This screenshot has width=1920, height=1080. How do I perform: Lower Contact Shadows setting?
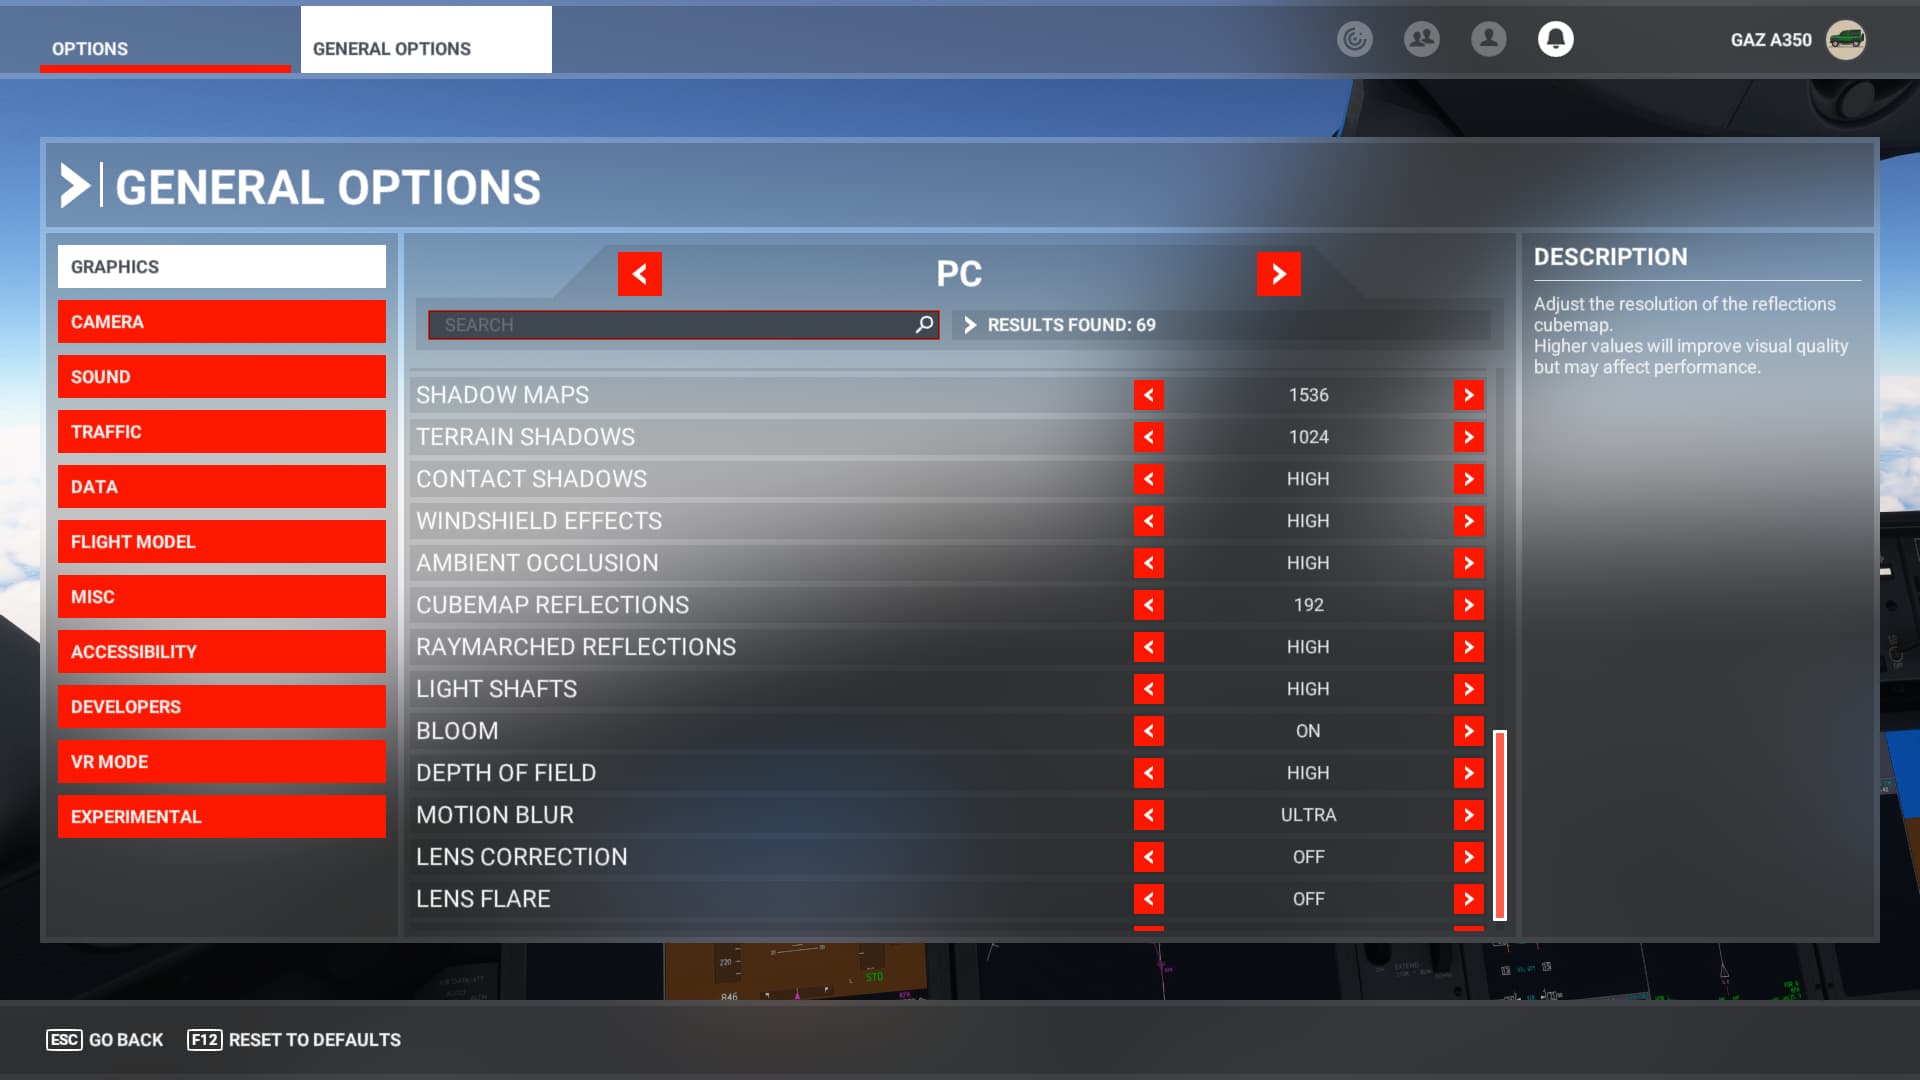[x=1148, y=479]
